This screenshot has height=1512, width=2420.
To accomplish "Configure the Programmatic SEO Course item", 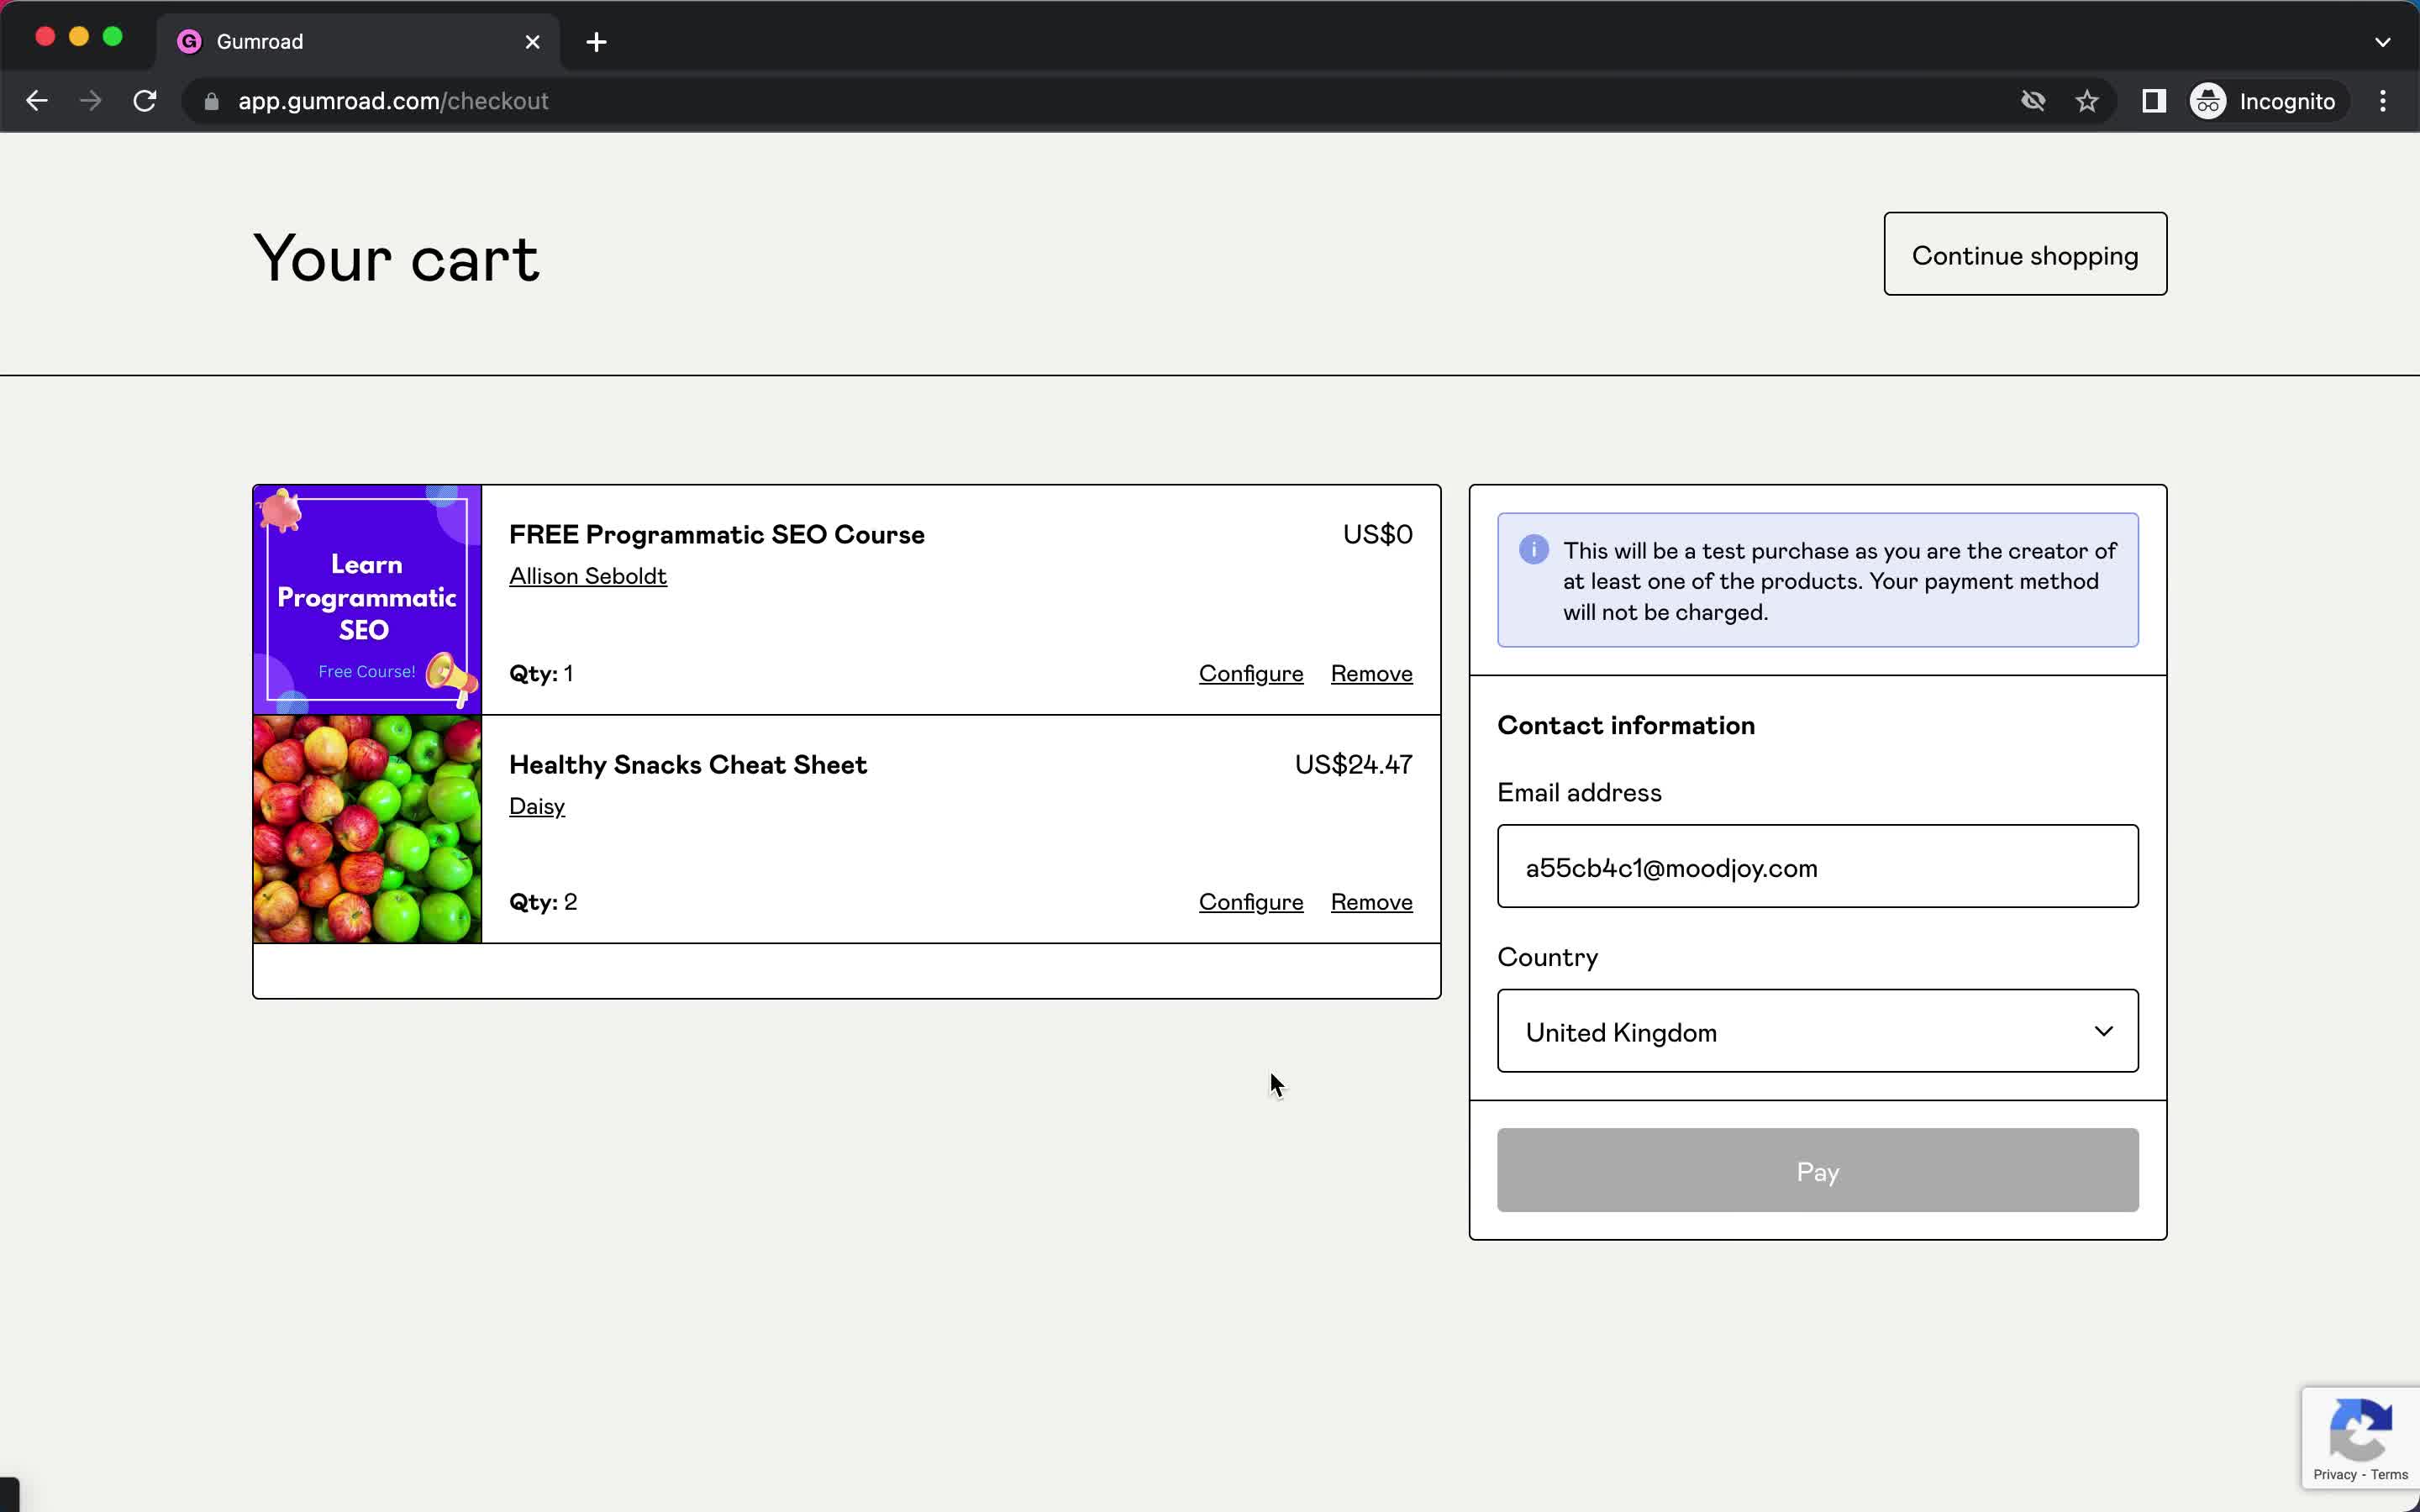I will pos(1251,674).
